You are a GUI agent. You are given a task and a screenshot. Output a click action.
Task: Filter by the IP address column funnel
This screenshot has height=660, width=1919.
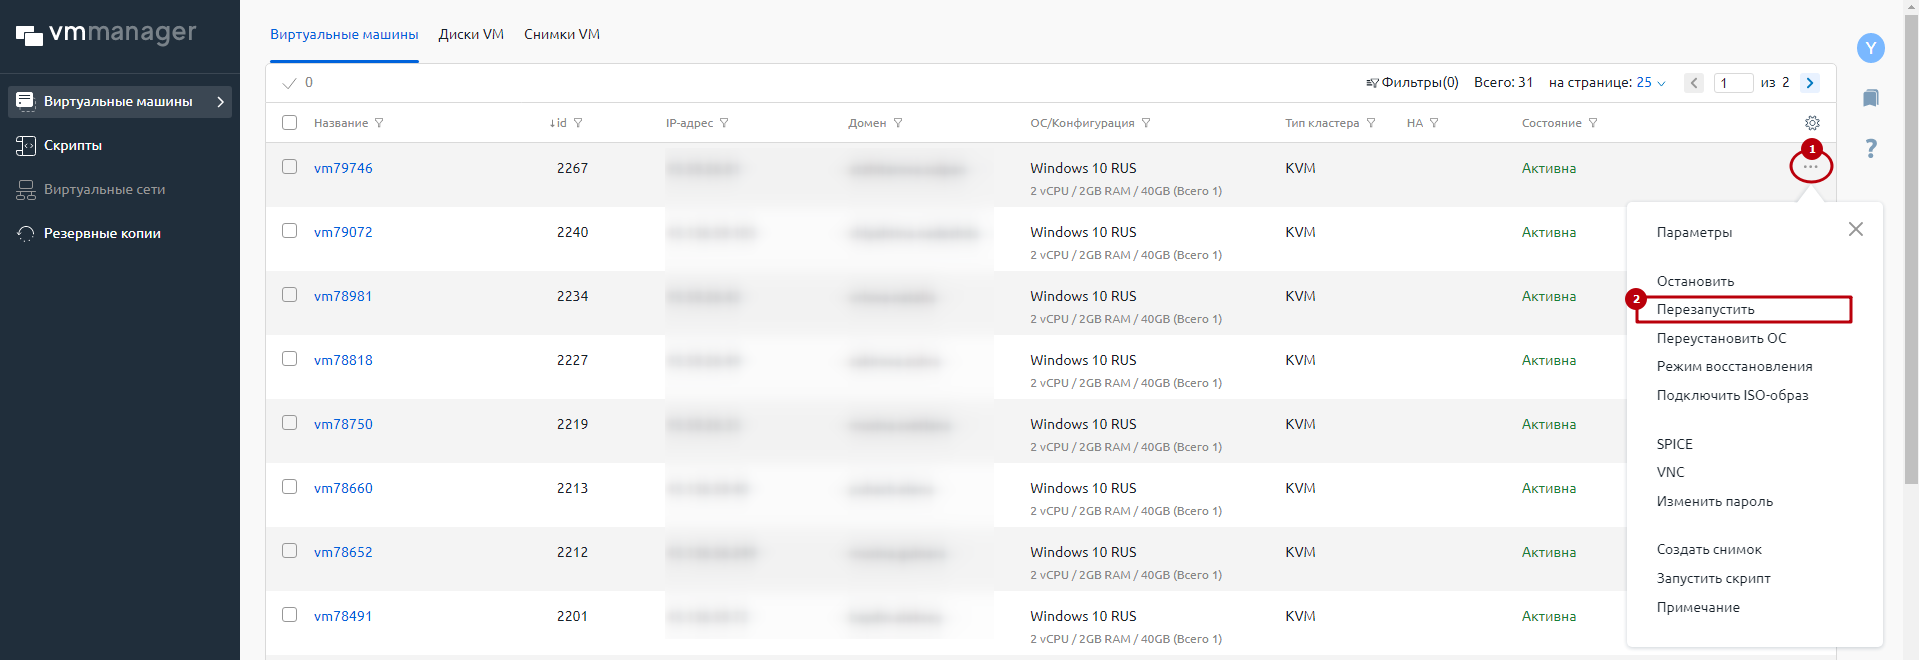pyautogui.click(x=724, y=123)
